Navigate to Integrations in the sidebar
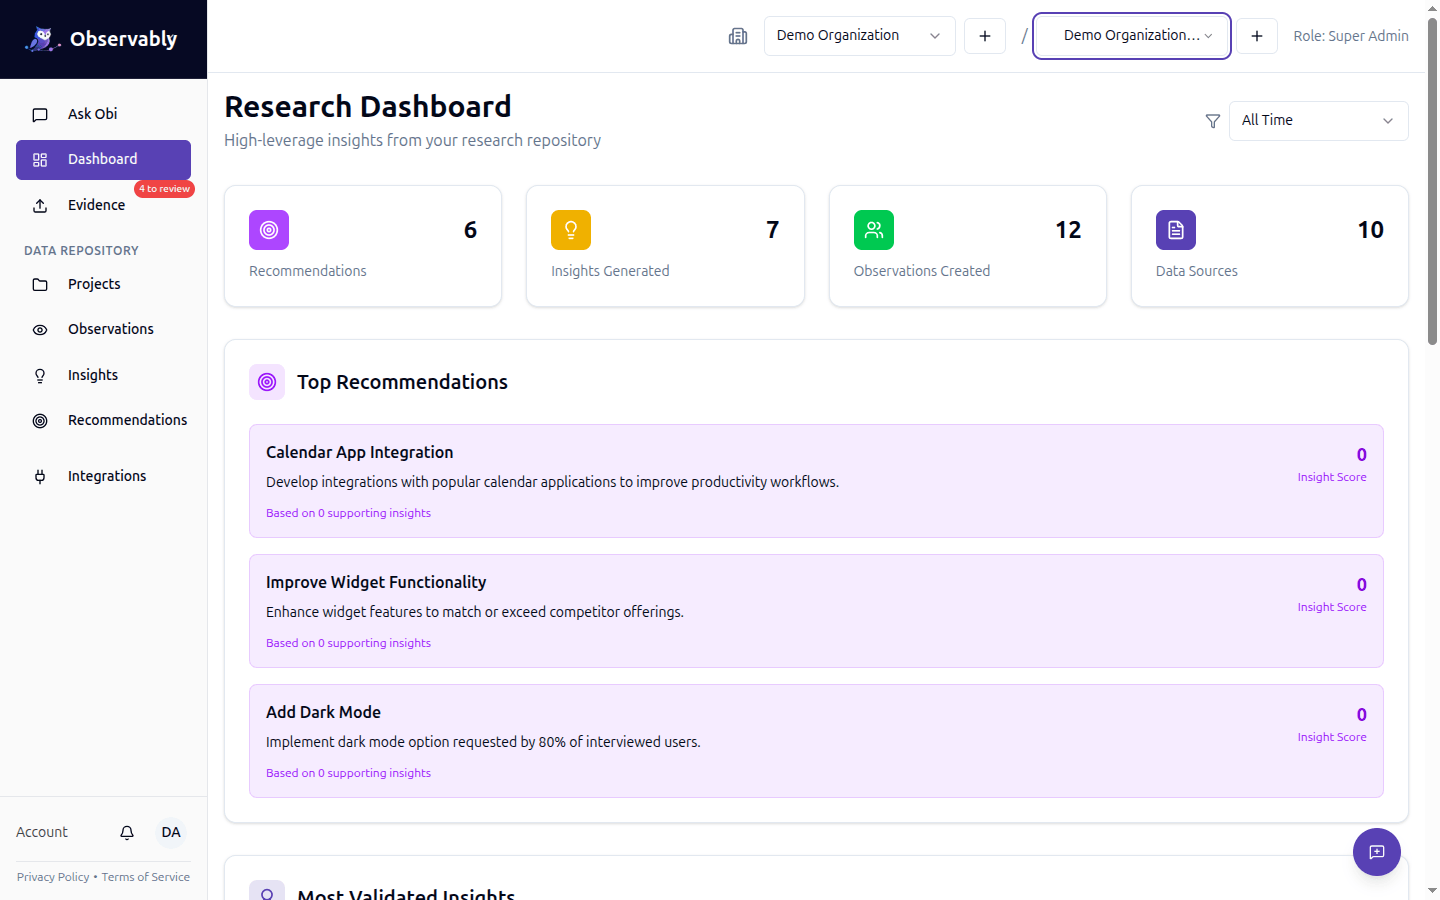 106,476
